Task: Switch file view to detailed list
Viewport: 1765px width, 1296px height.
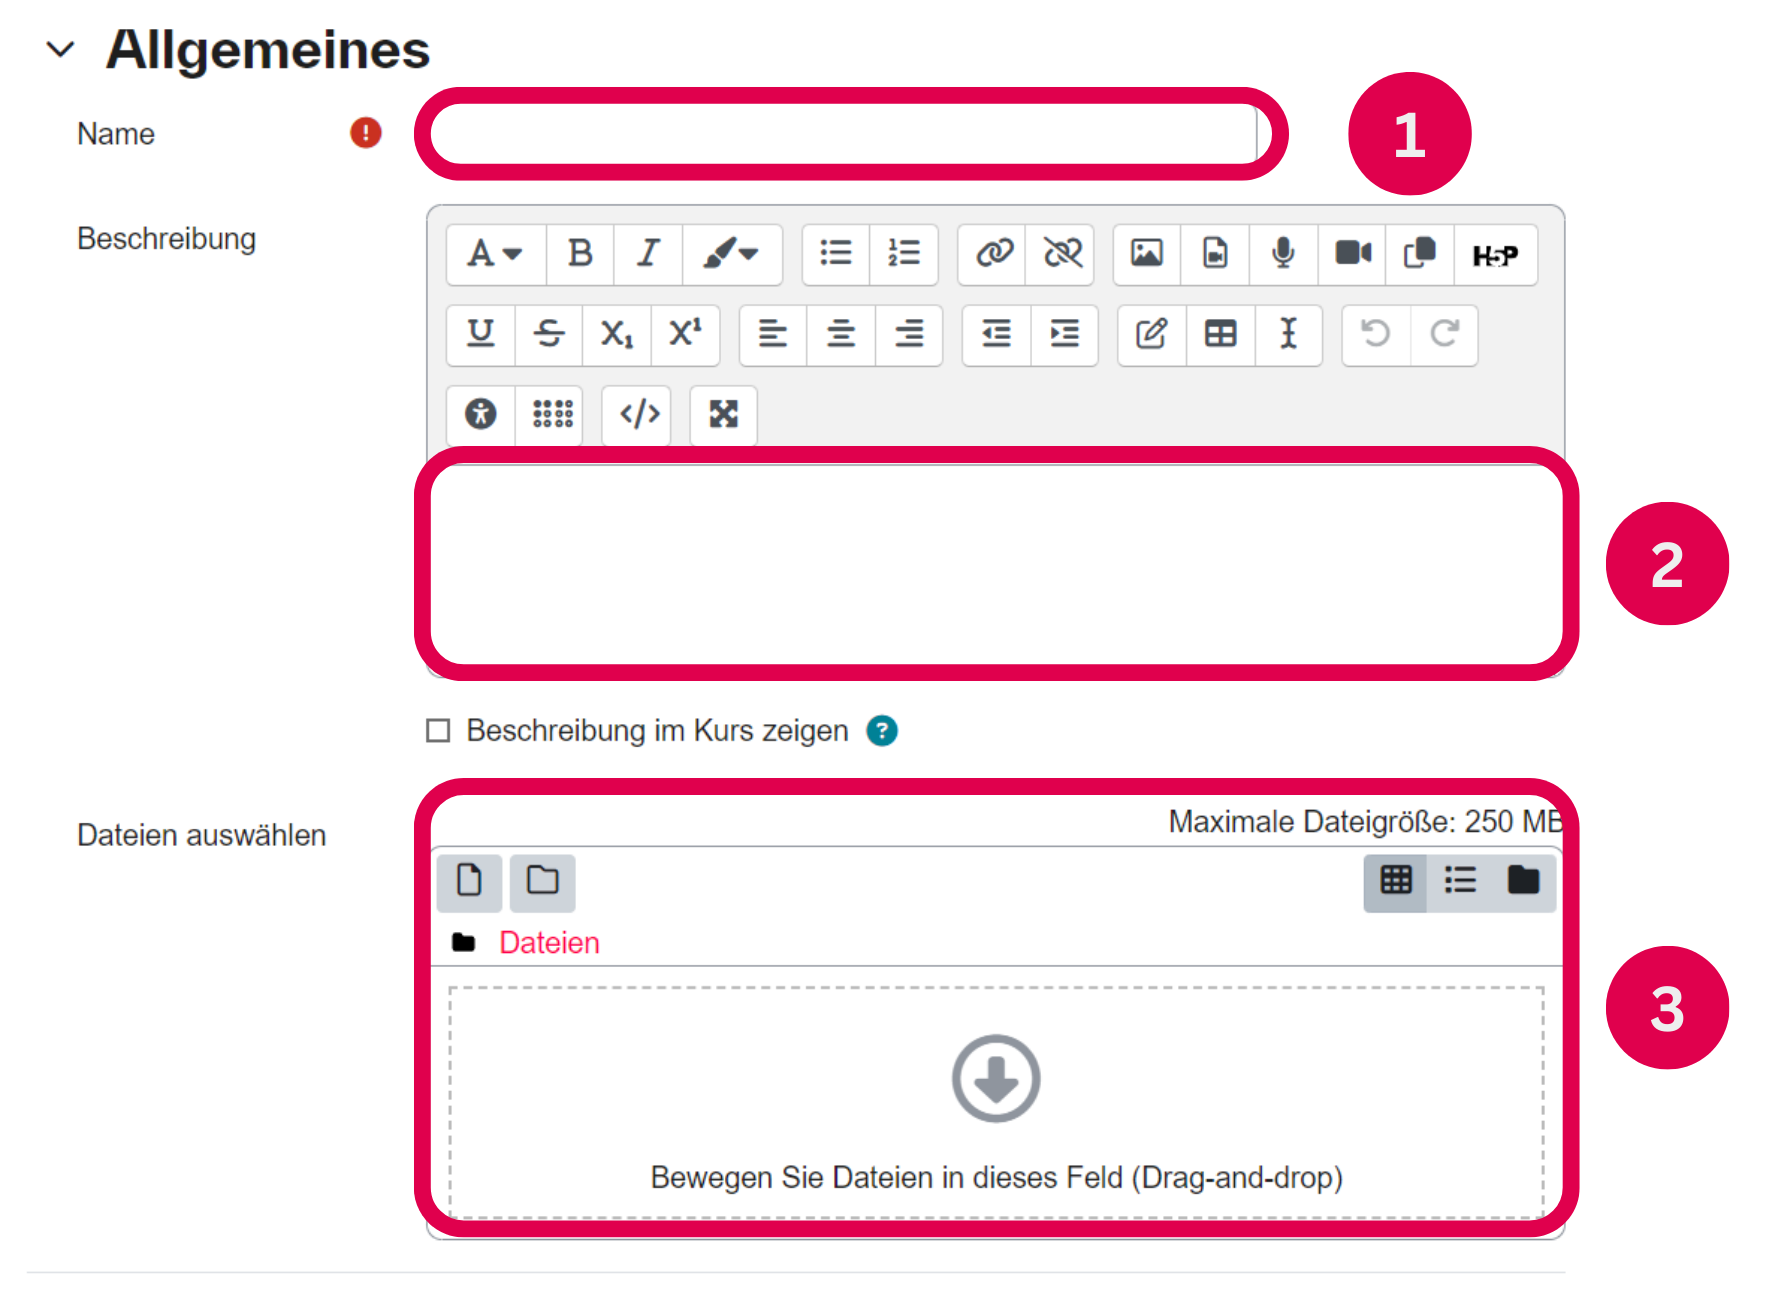Action: [1460, 881]
